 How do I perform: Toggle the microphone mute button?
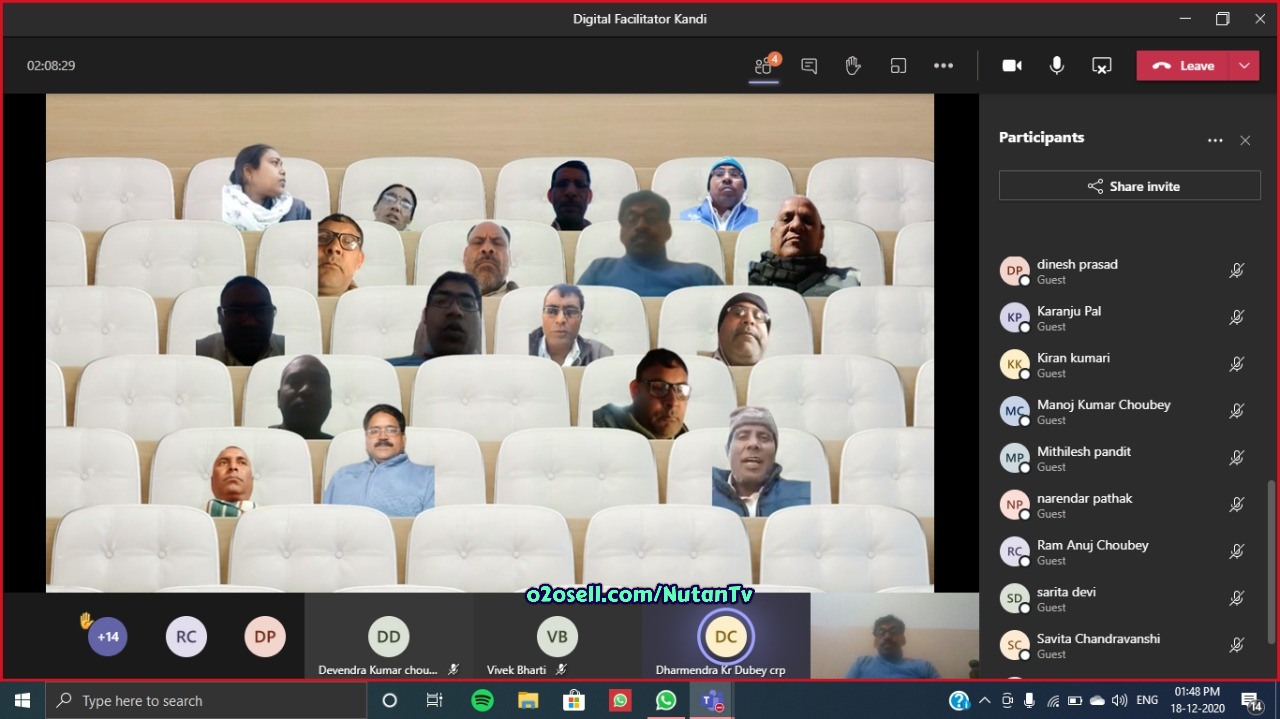click(x=1057, y=66)
